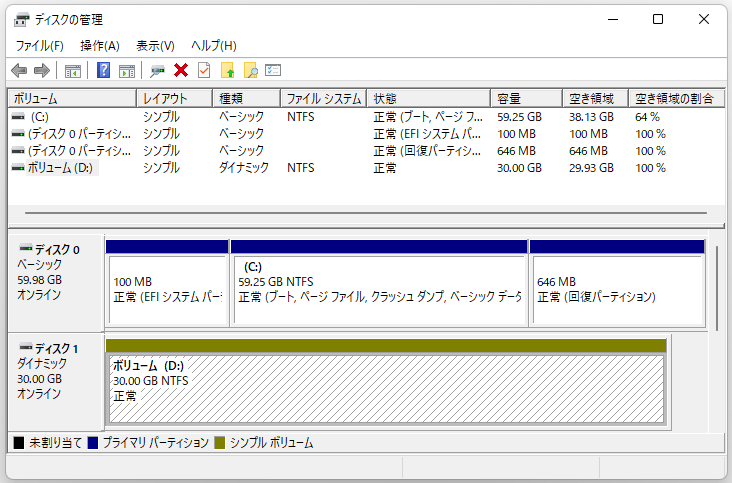Click the volume list horizontal scrollbar

pos(366,213)
